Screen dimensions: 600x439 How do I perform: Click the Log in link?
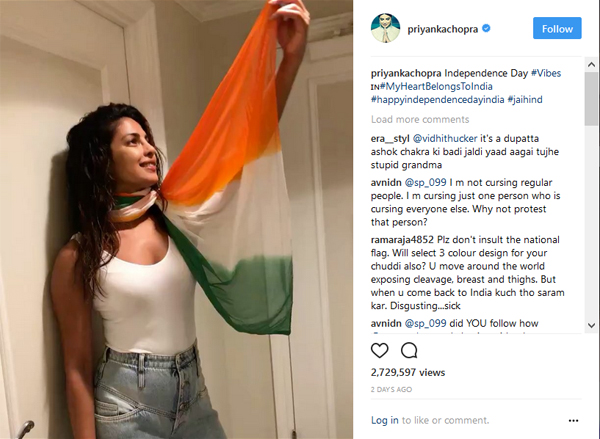[385, 420]
